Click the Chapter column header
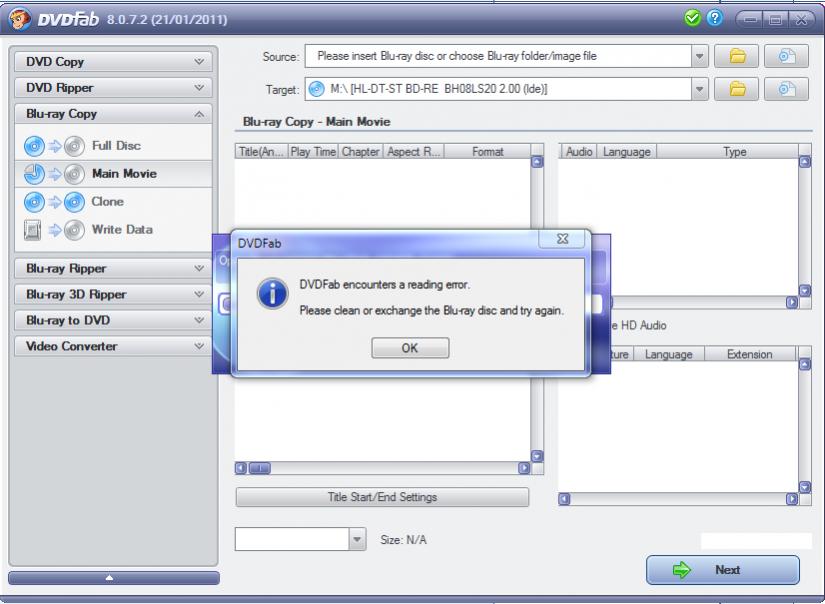This screenshot has height=604, width=825. pos(360,152)
